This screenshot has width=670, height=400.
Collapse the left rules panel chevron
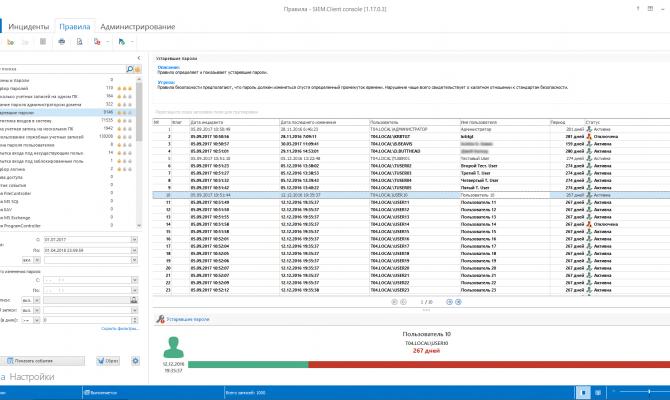coord(138,58)
